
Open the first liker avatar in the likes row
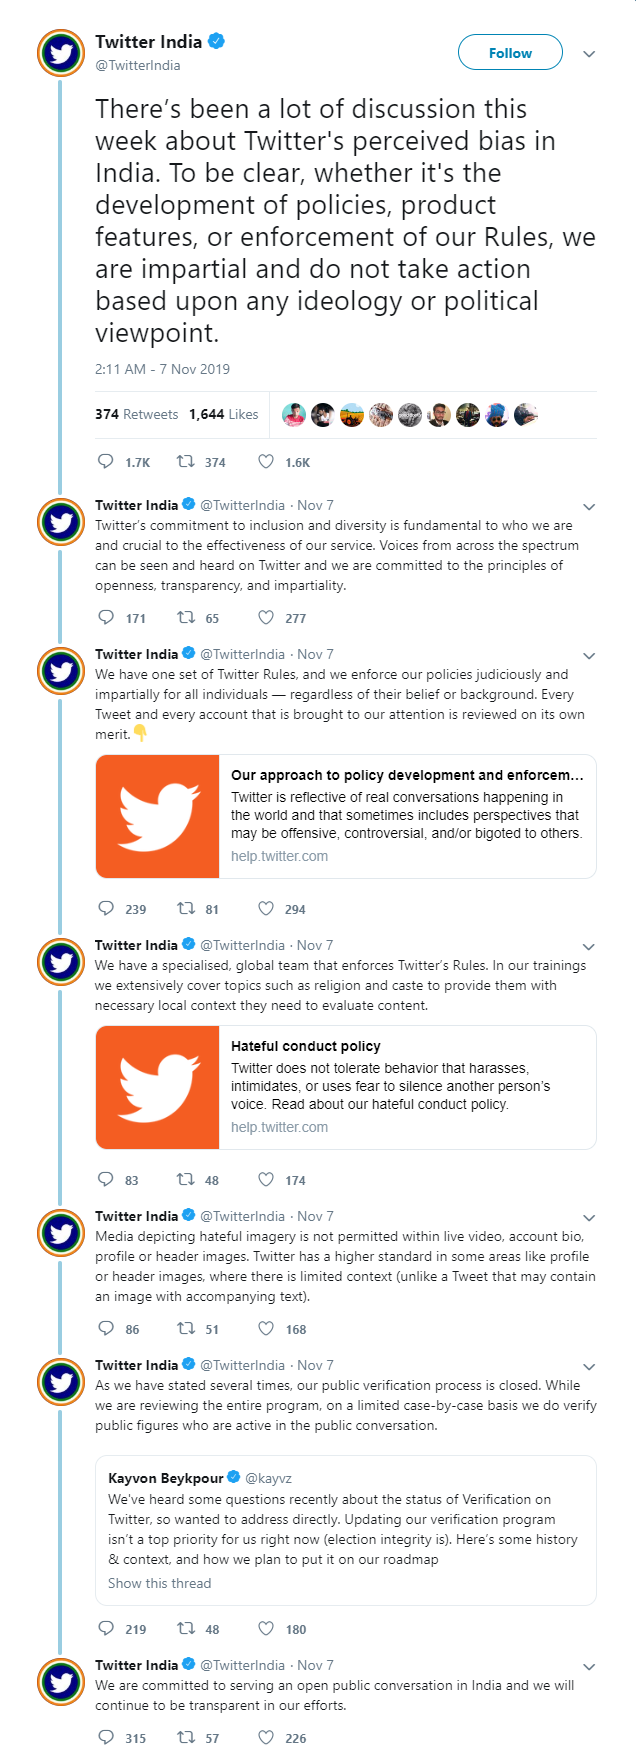point(293,414)
